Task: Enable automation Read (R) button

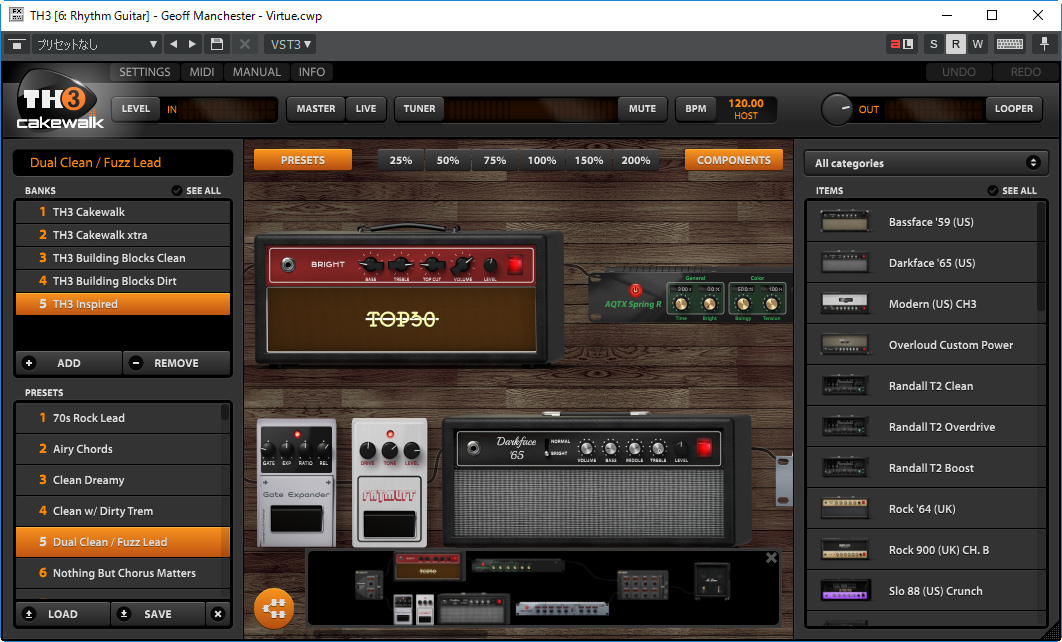Action: pyautogui.click(x=956, y=44)
